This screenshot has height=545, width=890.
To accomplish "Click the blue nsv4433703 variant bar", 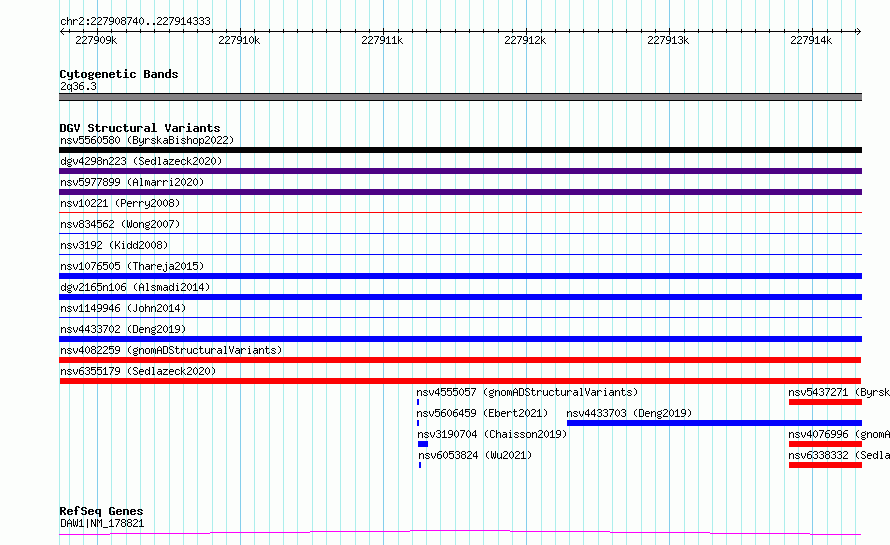I will [x=714, y=423].
